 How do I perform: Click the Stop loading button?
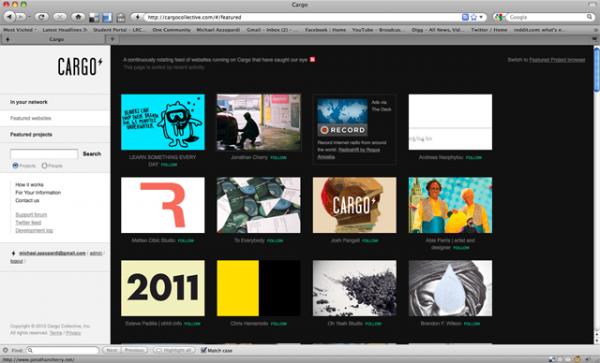pos(59,17)
